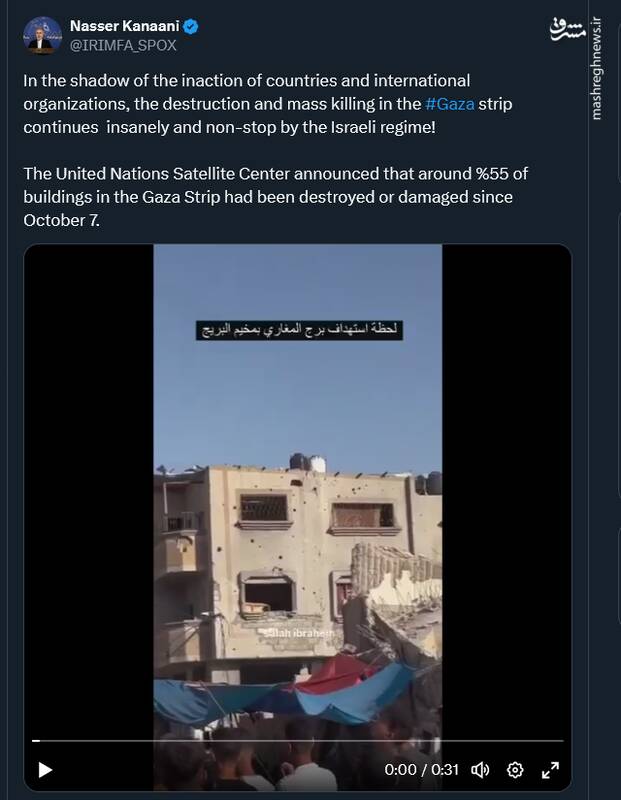This screenshot has width=621, height=800.
Task: Click the video progress bar midpoint
Action: point(297,740)
